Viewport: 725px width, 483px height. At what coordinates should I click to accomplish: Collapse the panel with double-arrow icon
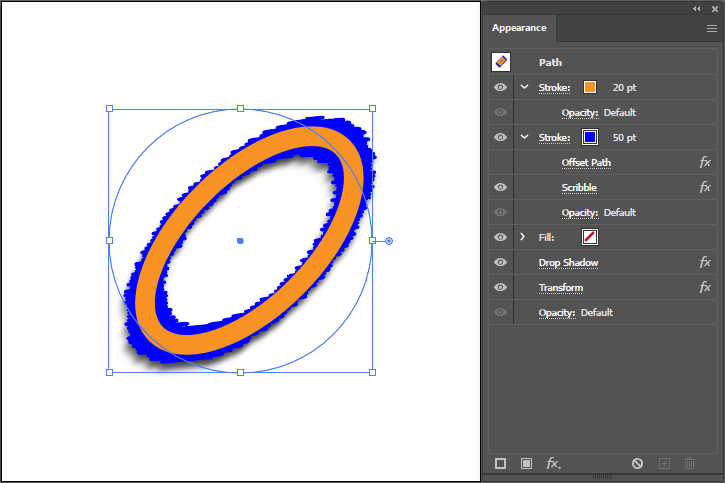point(697,8)
